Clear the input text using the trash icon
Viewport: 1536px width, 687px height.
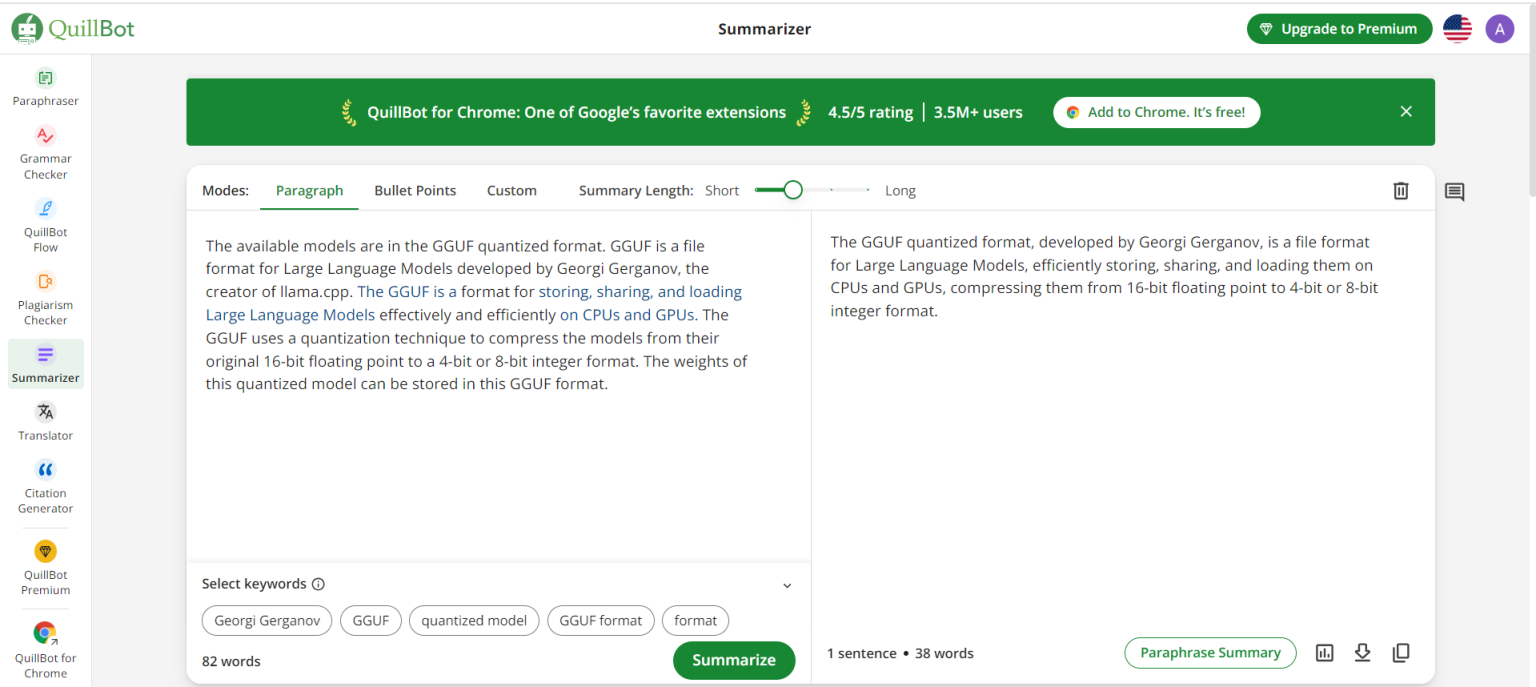pyautogui.click(x=1401, y=190)
